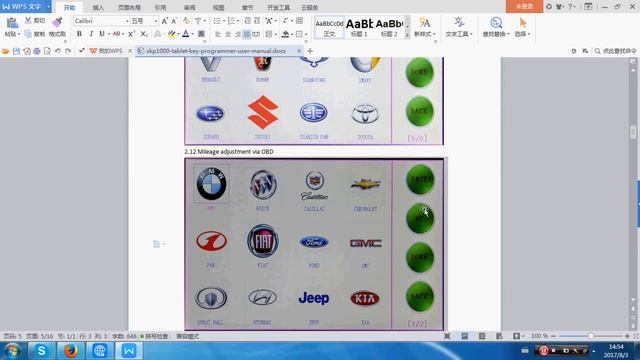Save document with floppy disk icon
The width and height of the screenshot is (640, 360).
16,51
